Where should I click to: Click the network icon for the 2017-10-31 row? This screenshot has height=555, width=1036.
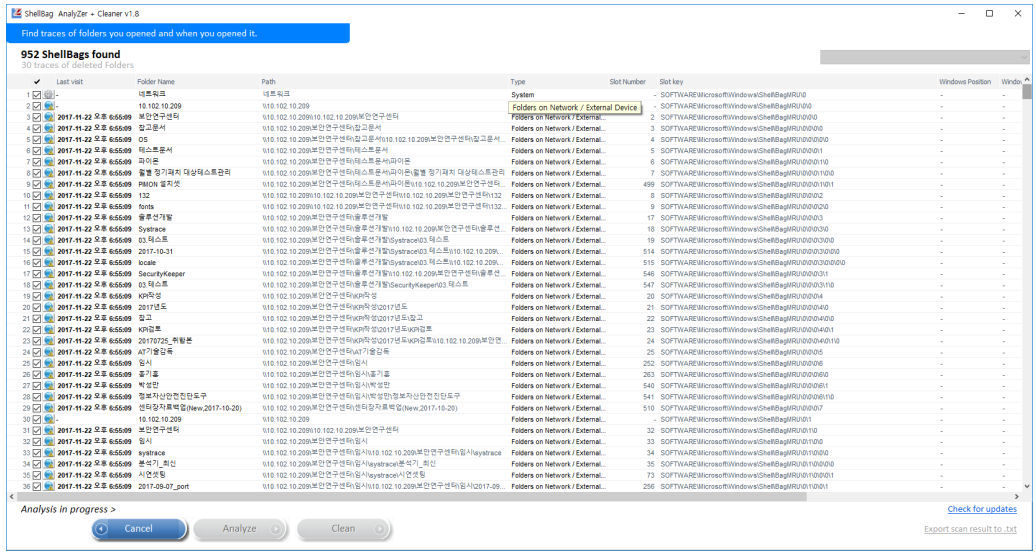[x=48, y=251]
